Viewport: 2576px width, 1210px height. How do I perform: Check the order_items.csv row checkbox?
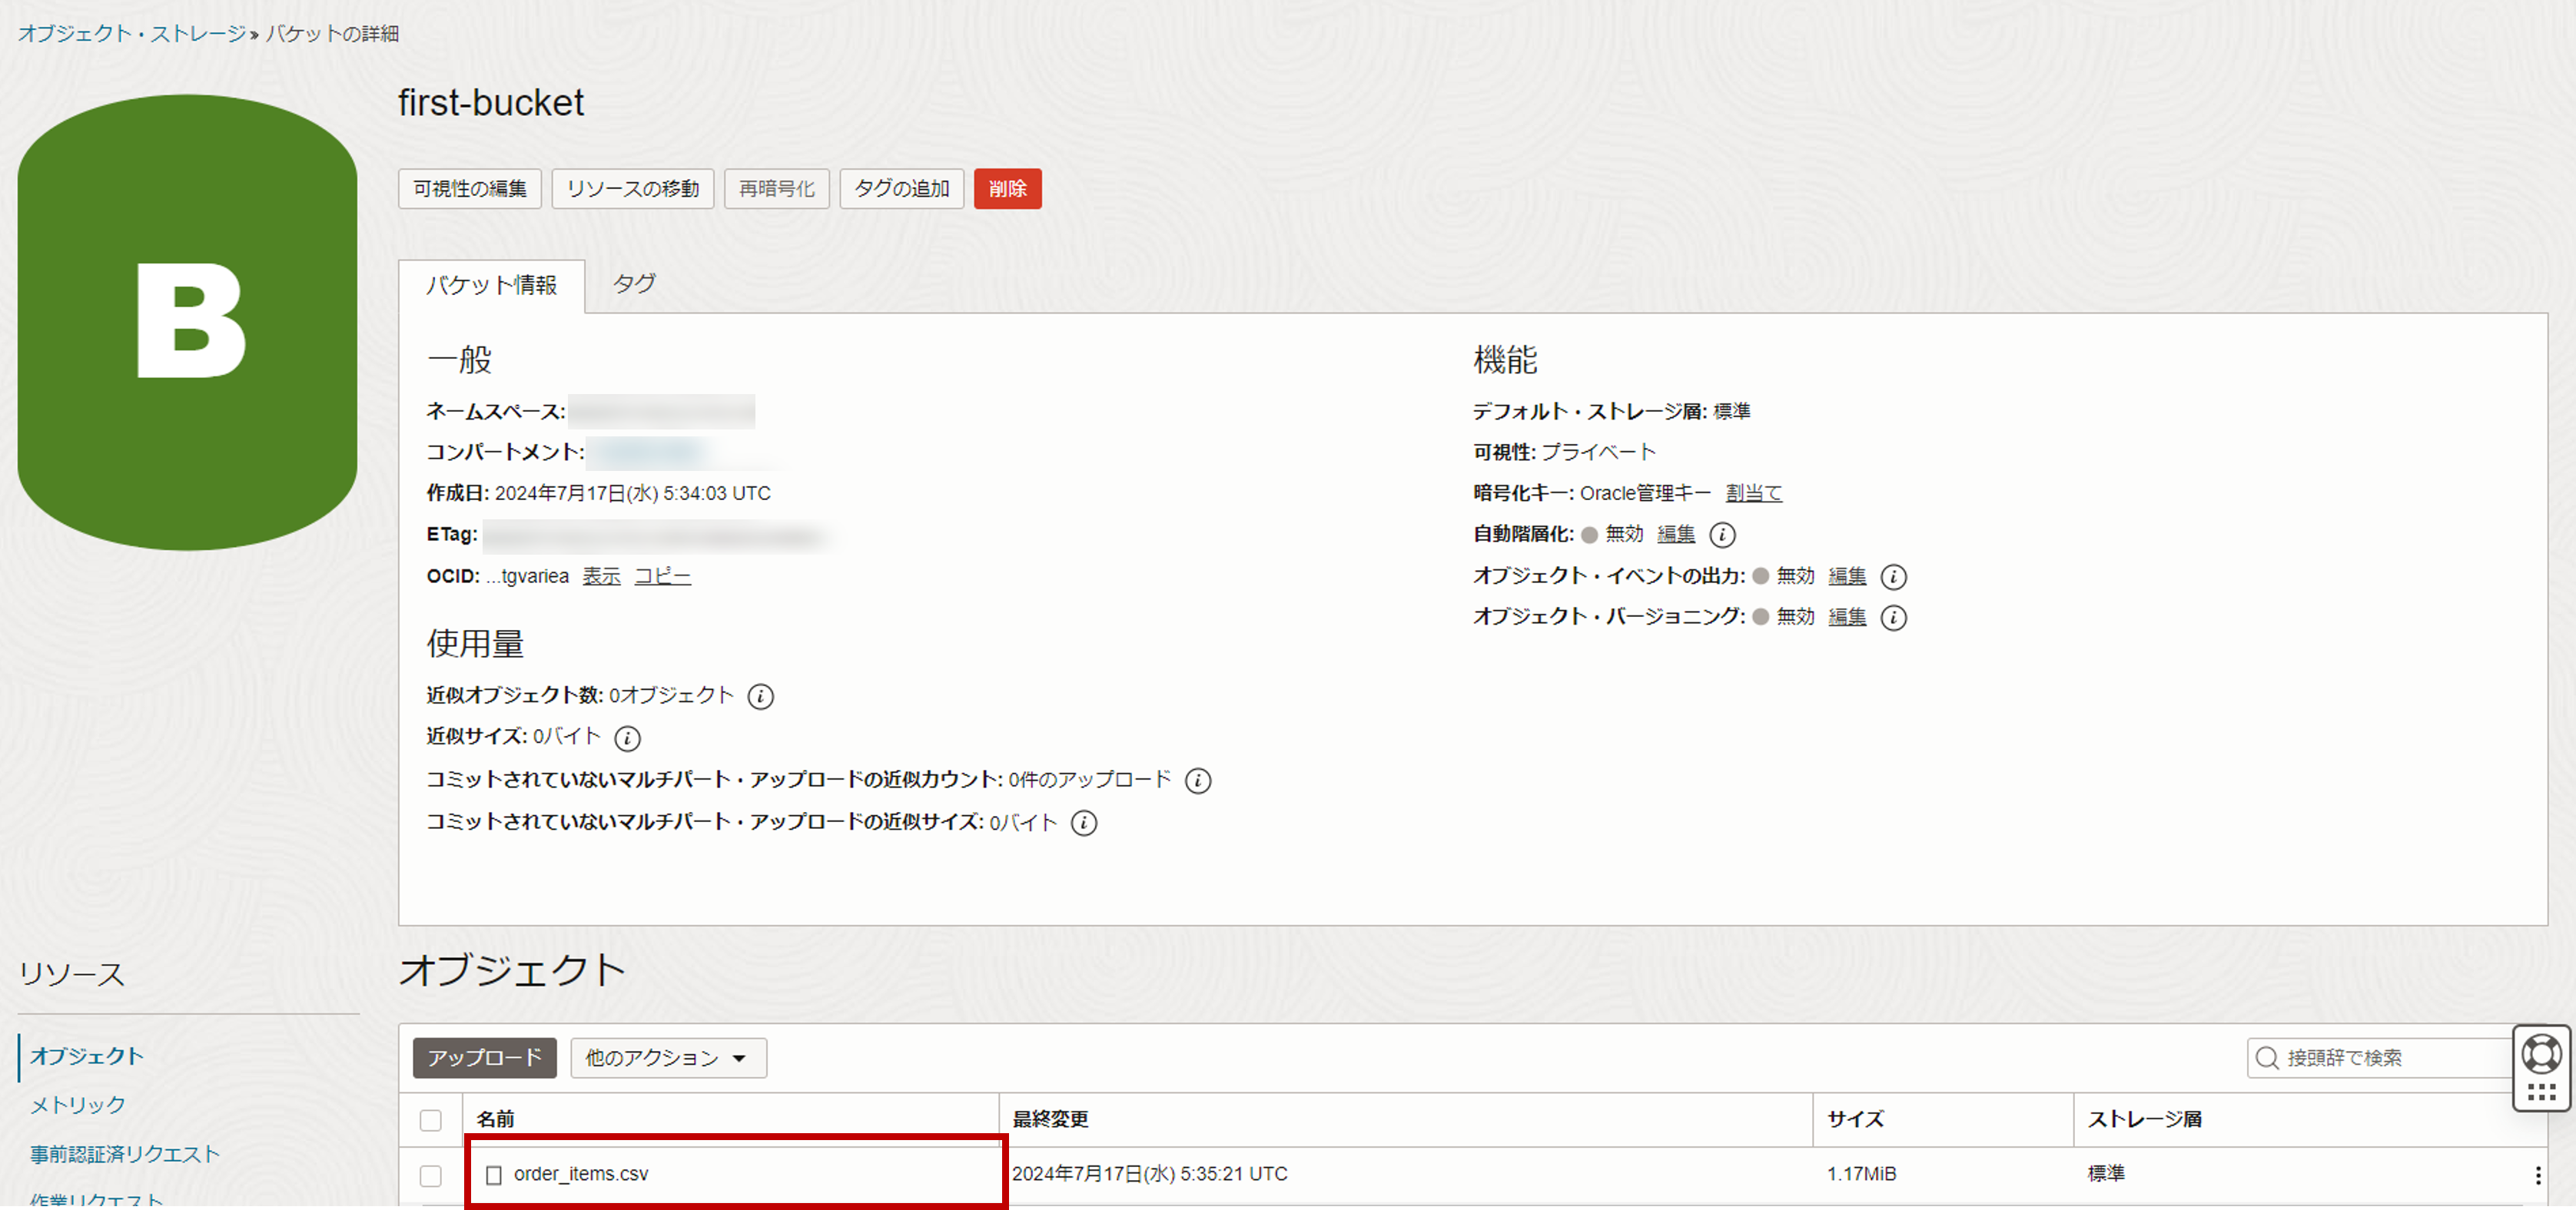(x=431, y=1176)
